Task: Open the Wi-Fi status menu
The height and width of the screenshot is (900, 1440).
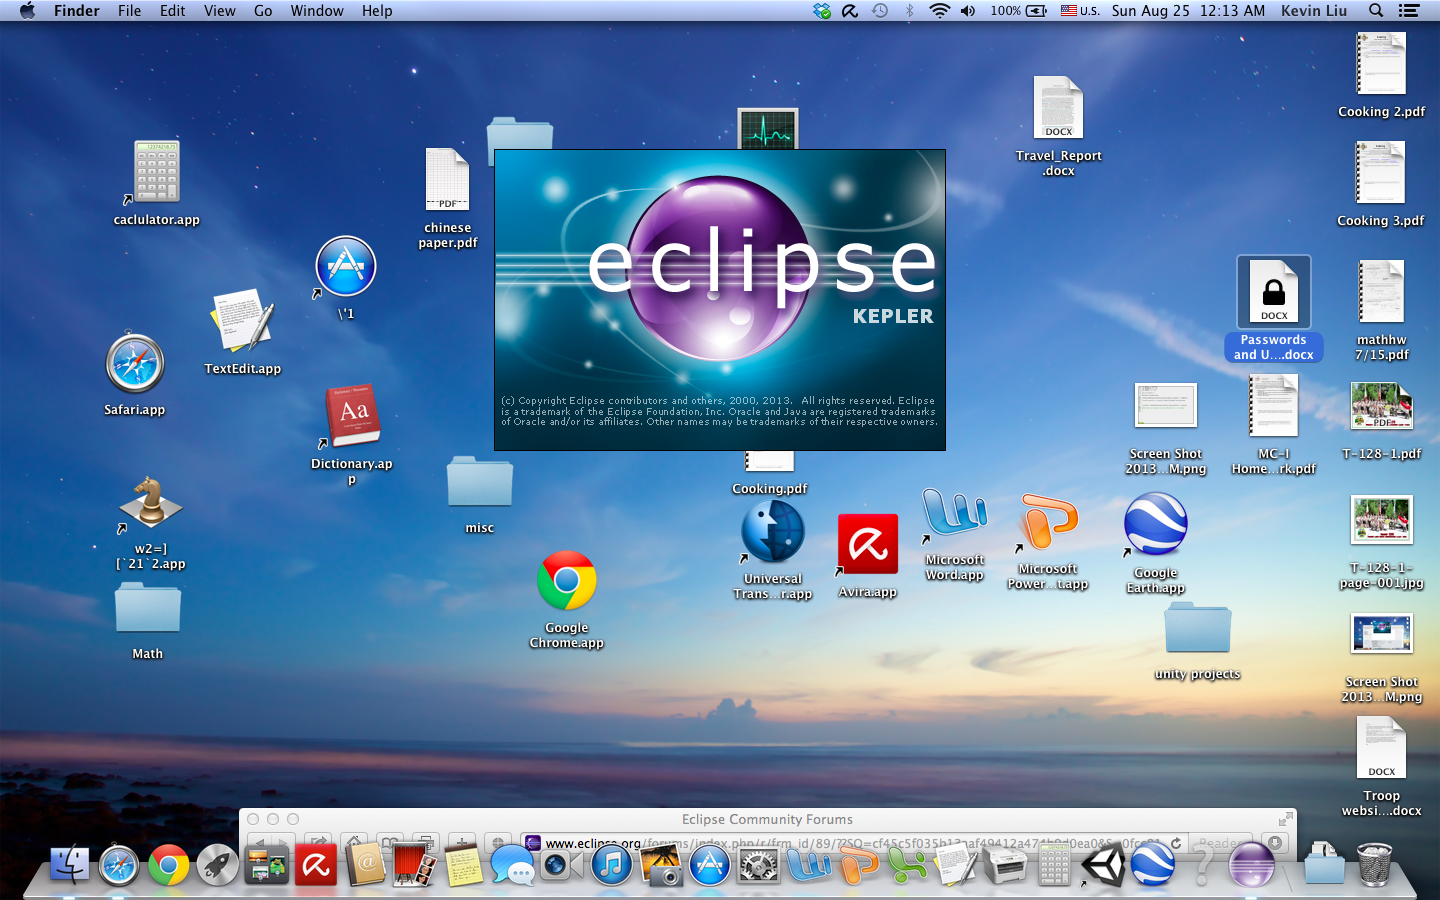Action: point(939,11)
